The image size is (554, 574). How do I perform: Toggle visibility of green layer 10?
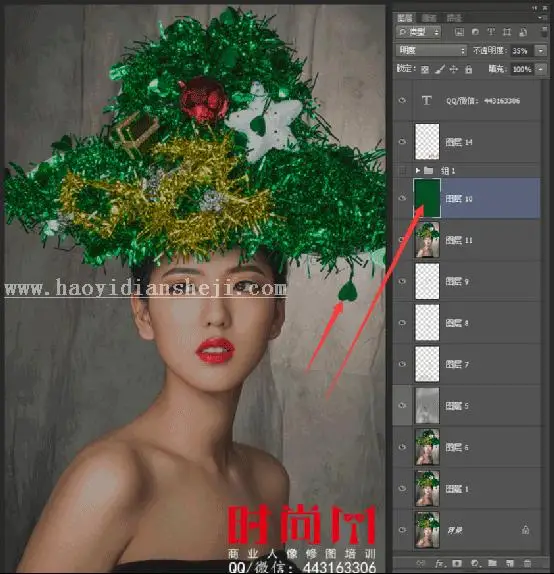click(x=402, y=198)
